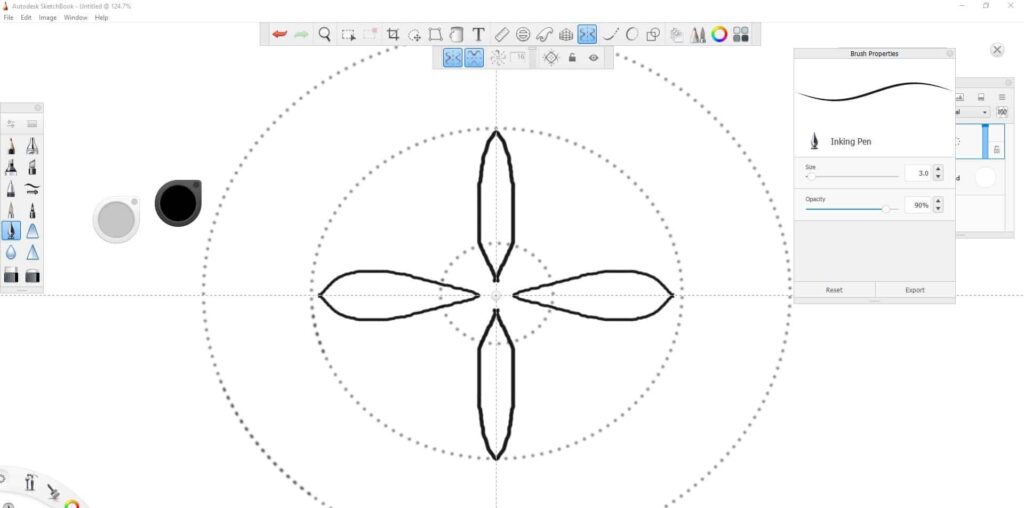Image resolution: width=1024 pixels, height=508 pixels.
Task: Toggle the symmetry lock icon
Action: (572, 57)
